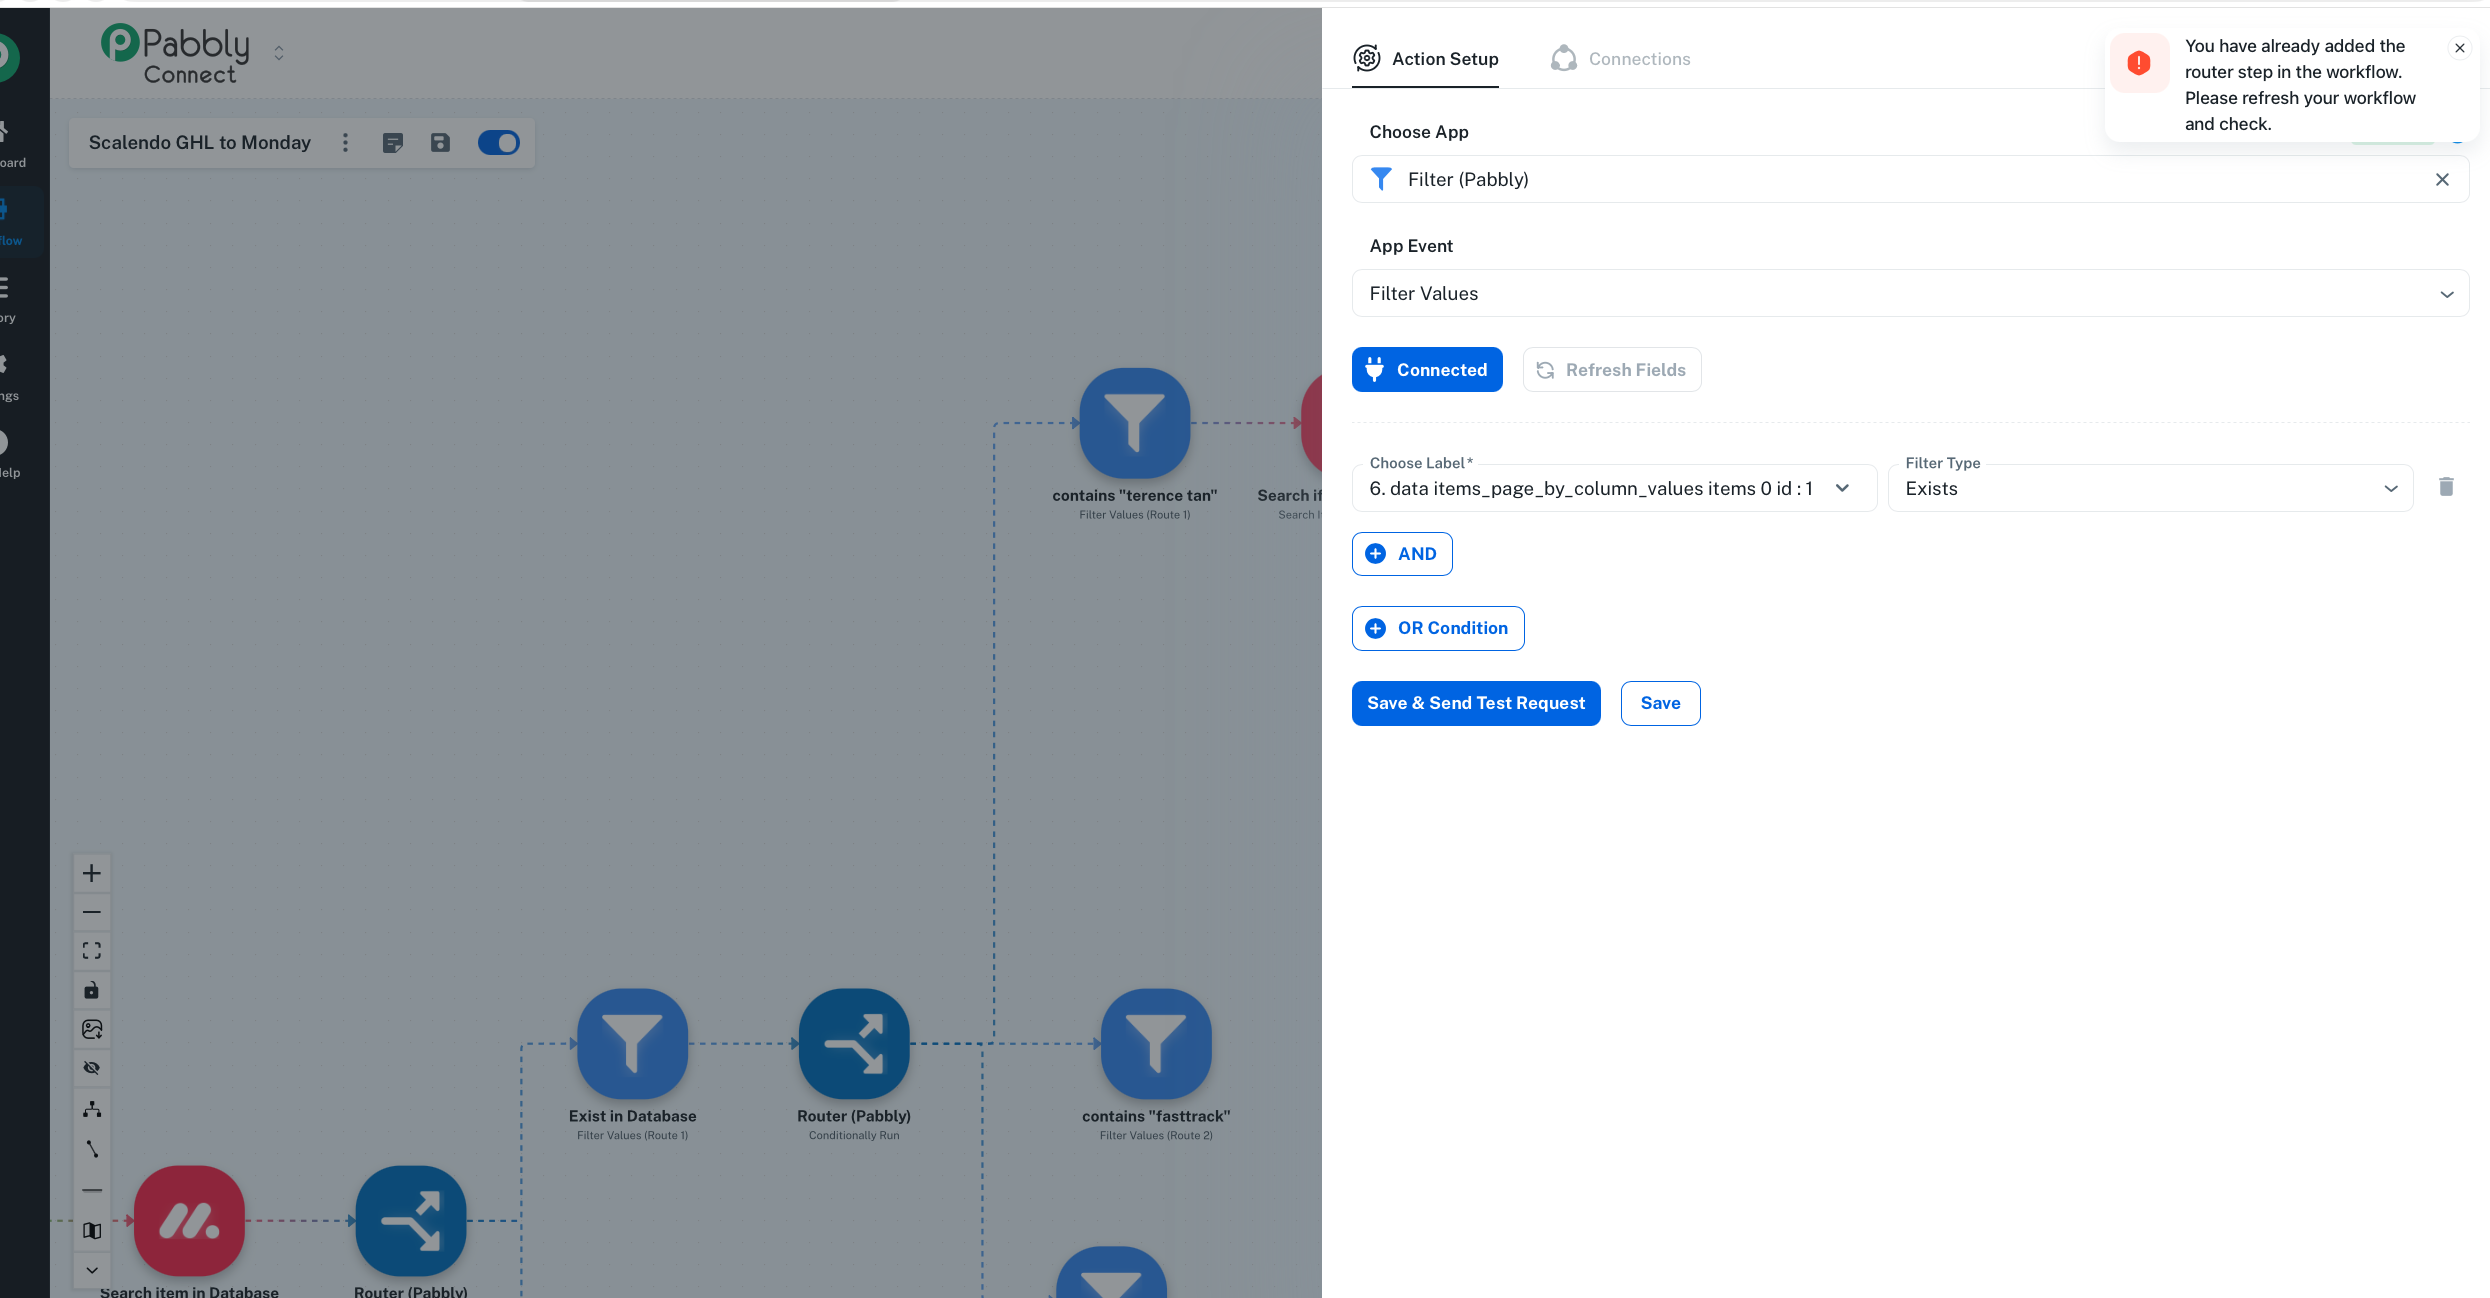Toggle the canvas lock icon
This screenshot has width=2490, height=1298.
92,990
